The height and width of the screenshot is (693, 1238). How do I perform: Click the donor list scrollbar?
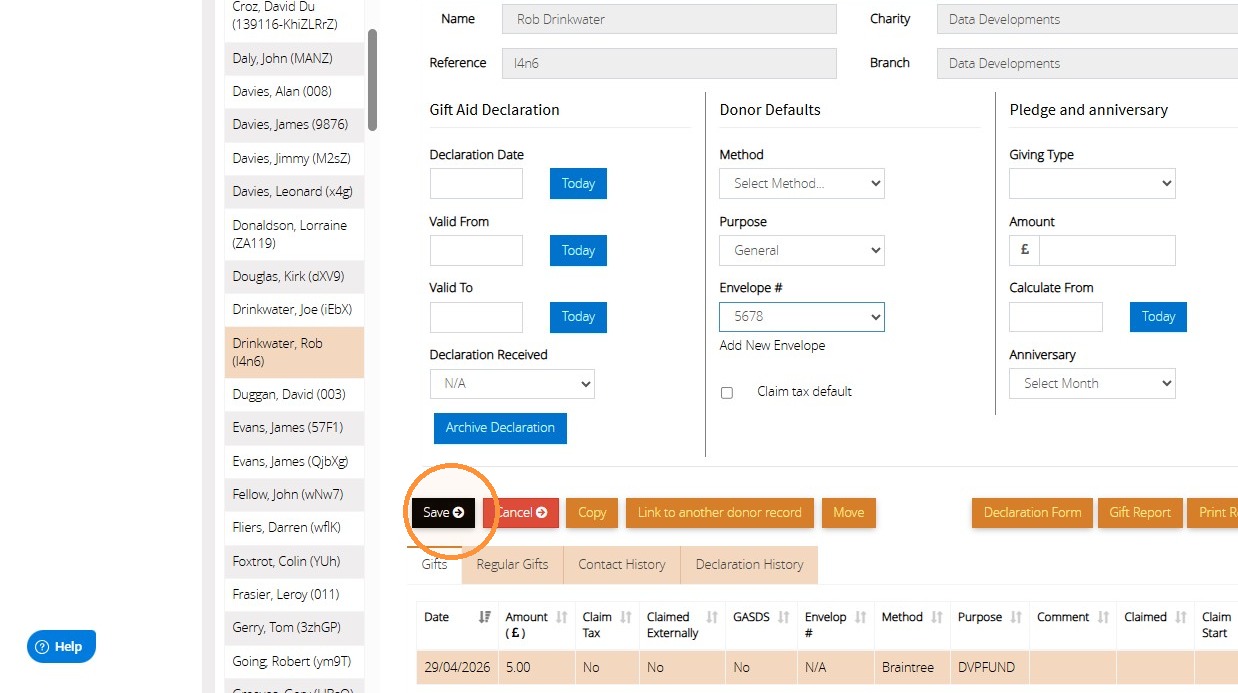(x=373, y=80)
